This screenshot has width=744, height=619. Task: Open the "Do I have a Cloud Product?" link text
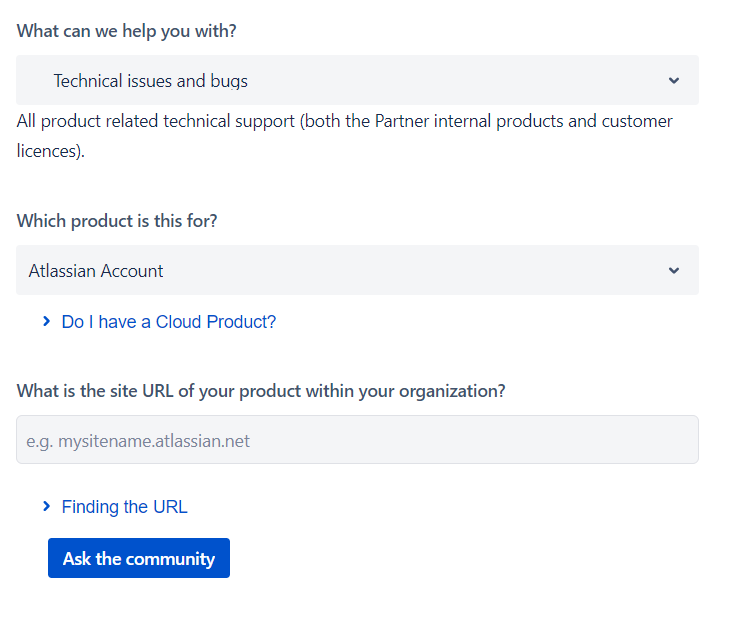(x=169, y=322)
